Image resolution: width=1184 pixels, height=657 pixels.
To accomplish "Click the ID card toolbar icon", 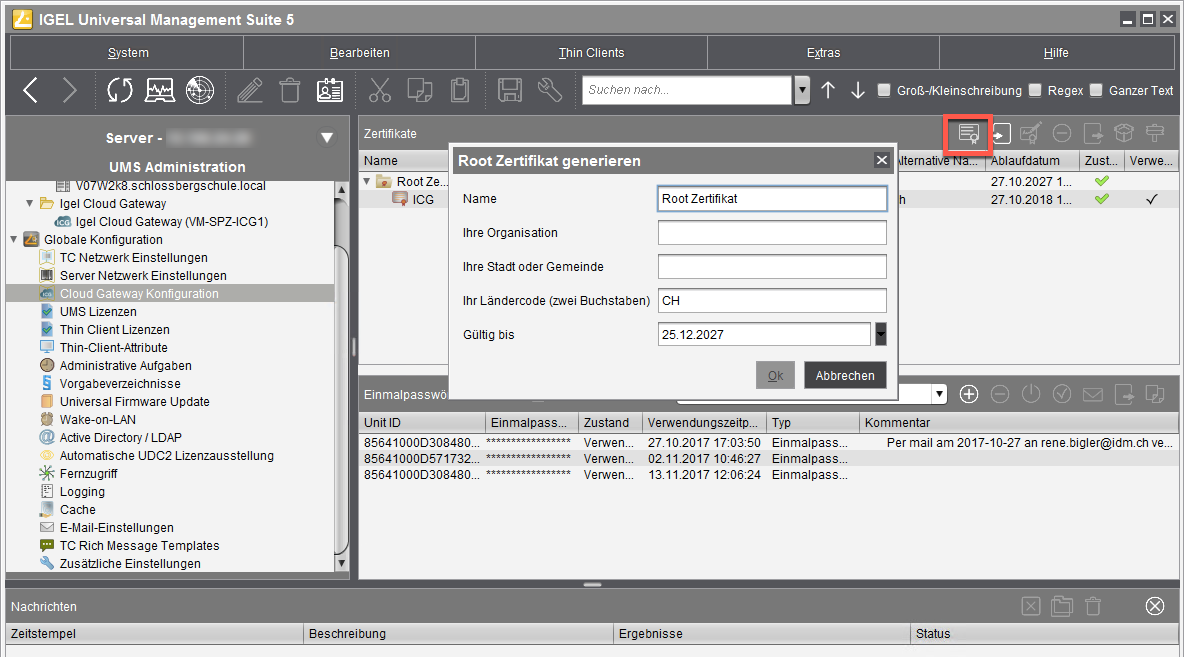I will pos(329,91).
